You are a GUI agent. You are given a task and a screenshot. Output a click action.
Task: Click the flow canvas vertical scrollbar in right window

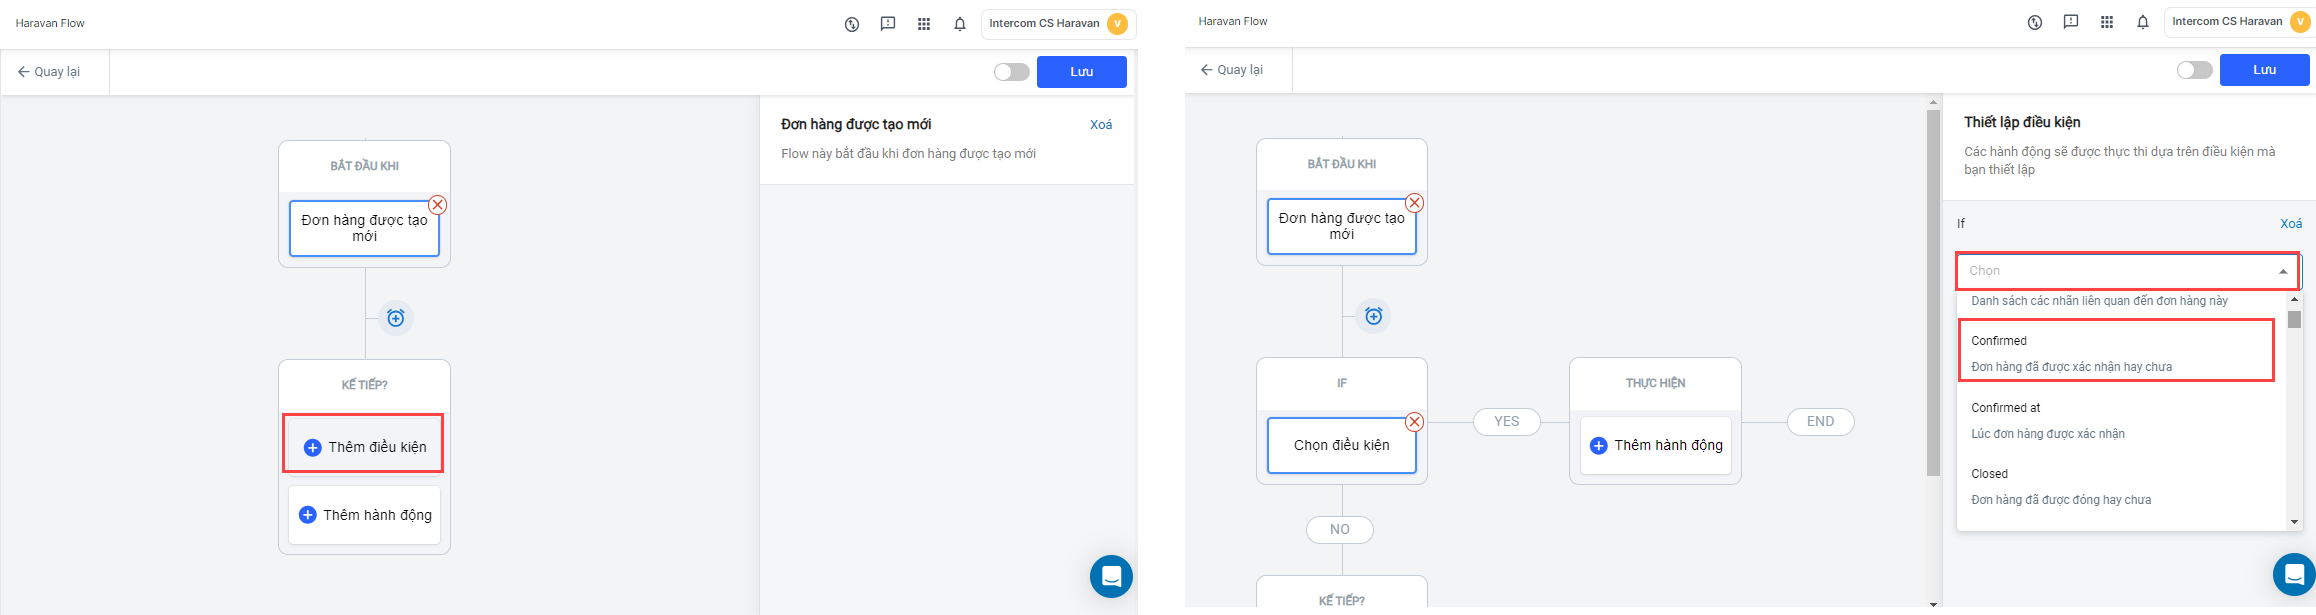[x=1933, y=293]
